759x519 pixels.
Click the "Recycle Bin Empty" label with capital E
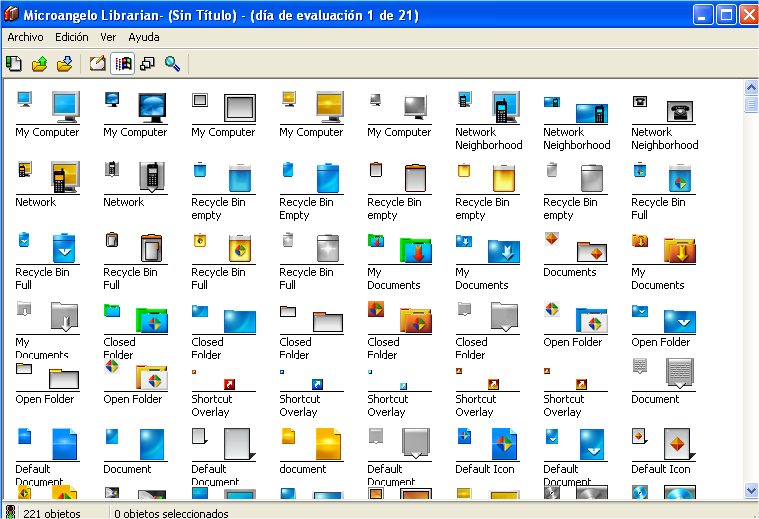[x=306, y=209]
